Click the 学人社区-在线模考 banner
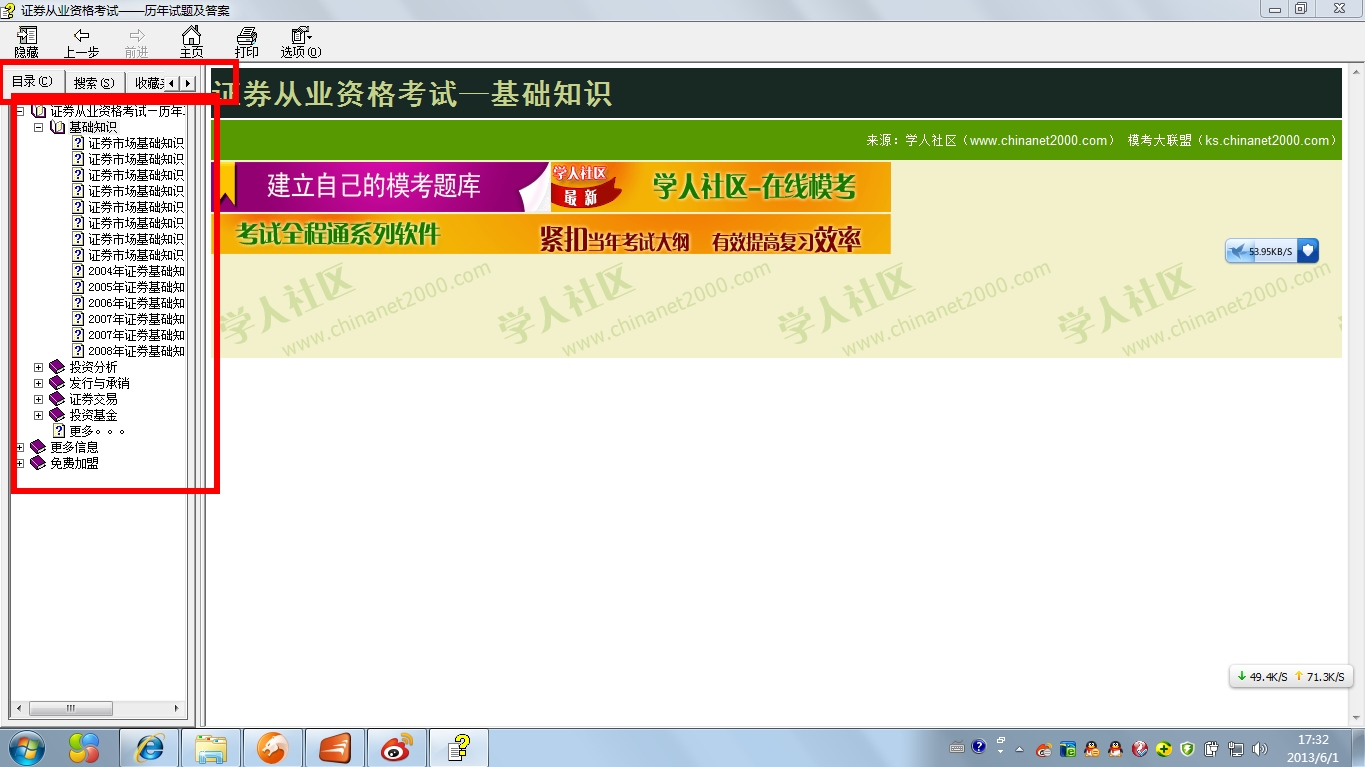The height and width of the screenshot is (767, 1365). coord(721,187)
